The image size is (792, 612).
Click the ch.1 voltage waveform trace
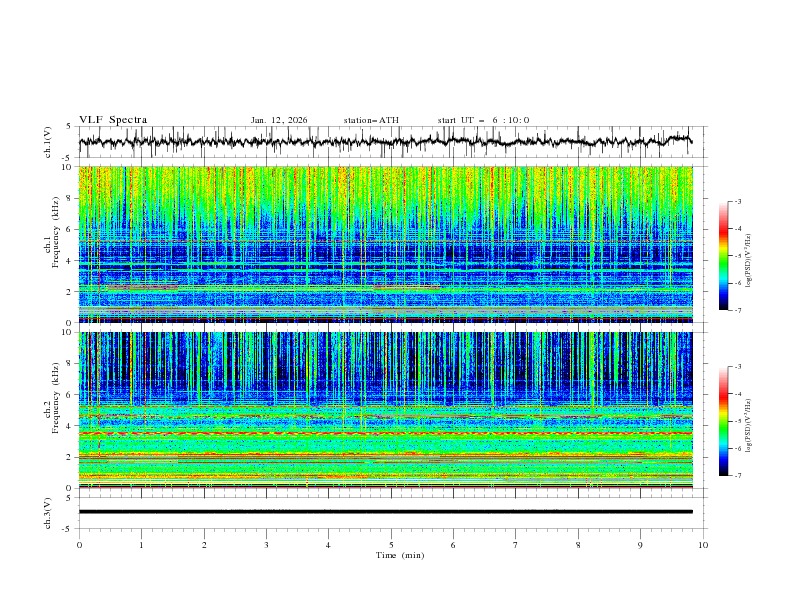pos(385,141)
